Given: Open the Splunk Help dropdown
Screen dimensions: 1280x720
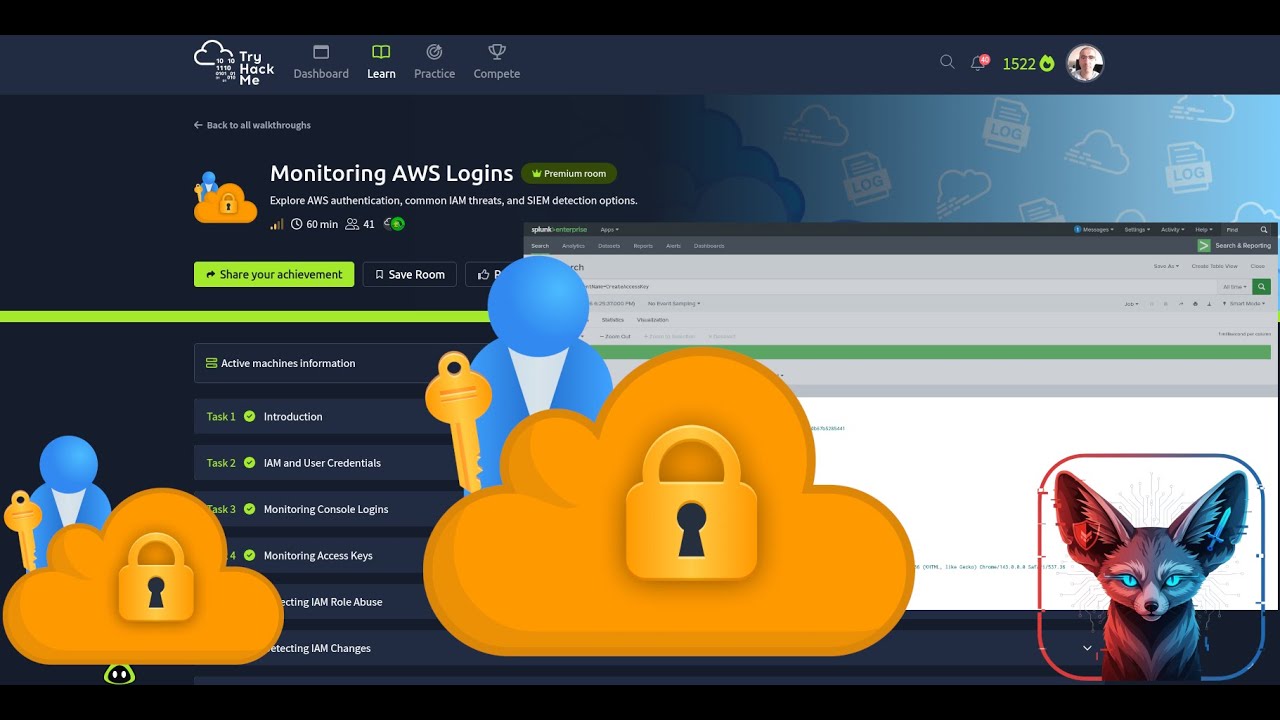Looking at the screenshot, I should [1204, 229].
